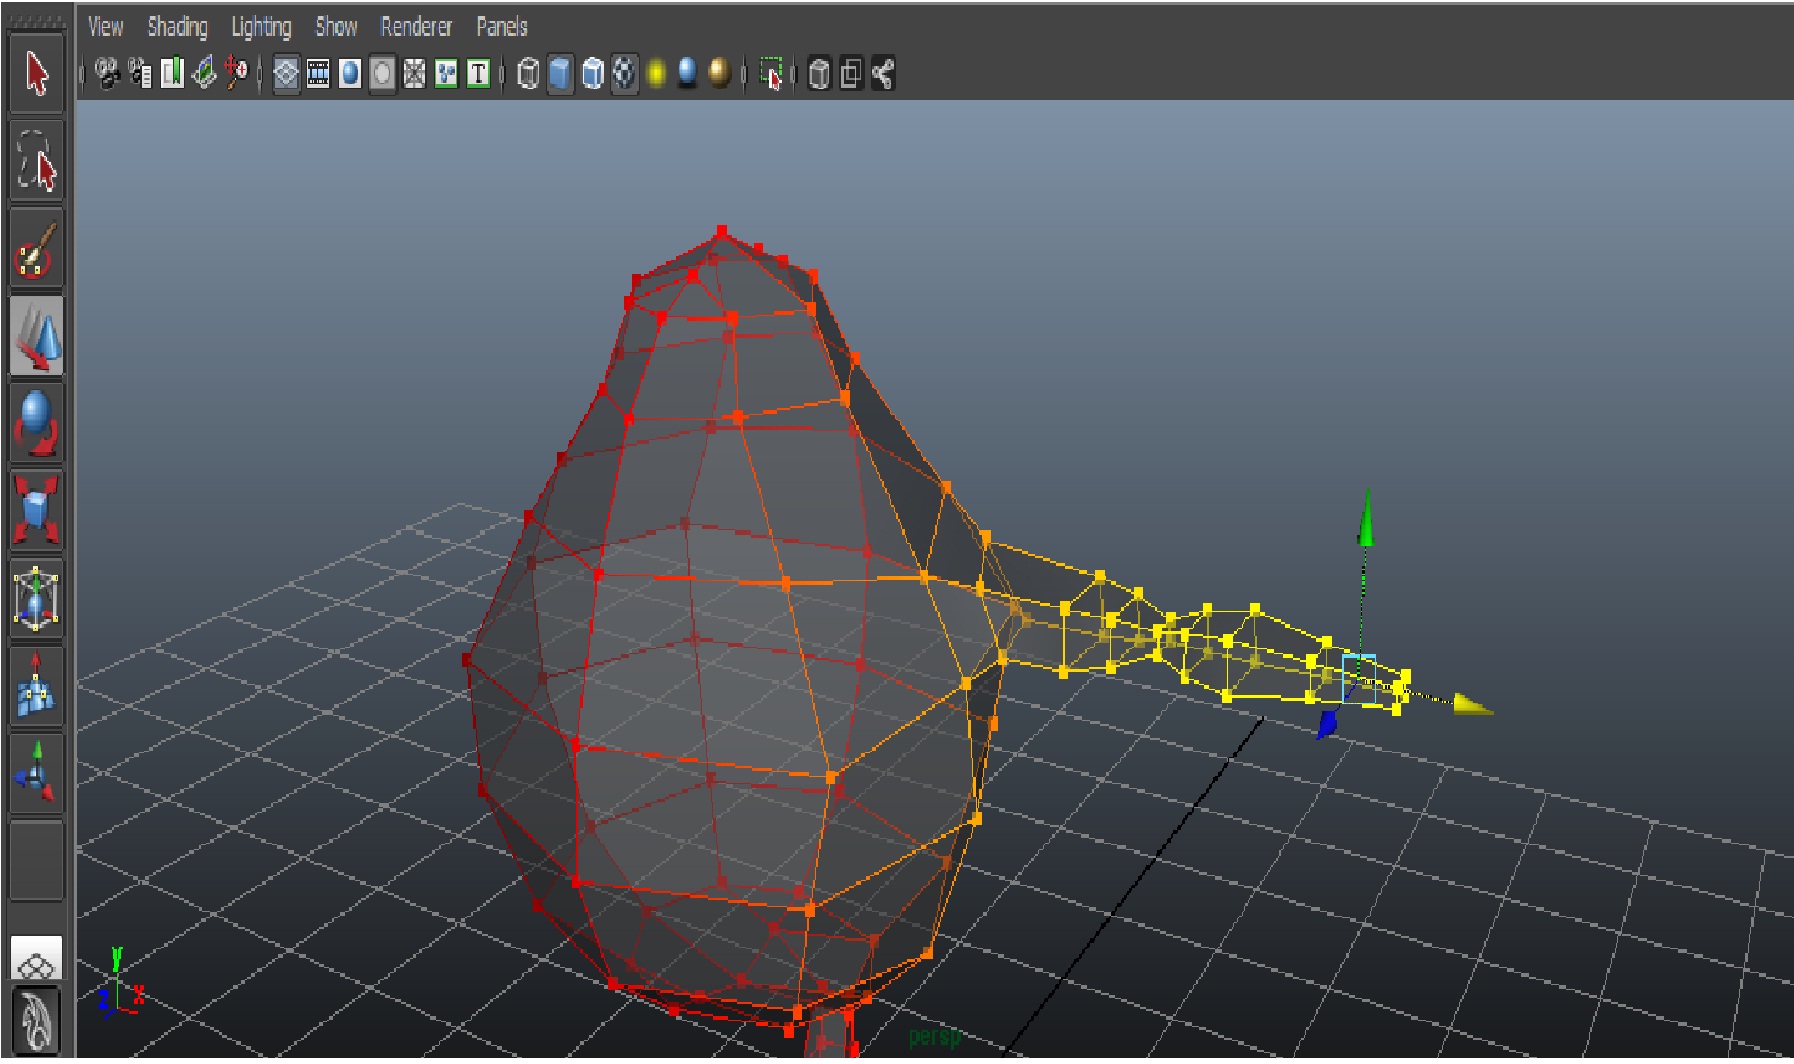1794x1064 pixels.
Task: Select the Show Manipulator tool
Action: [37, 774]
